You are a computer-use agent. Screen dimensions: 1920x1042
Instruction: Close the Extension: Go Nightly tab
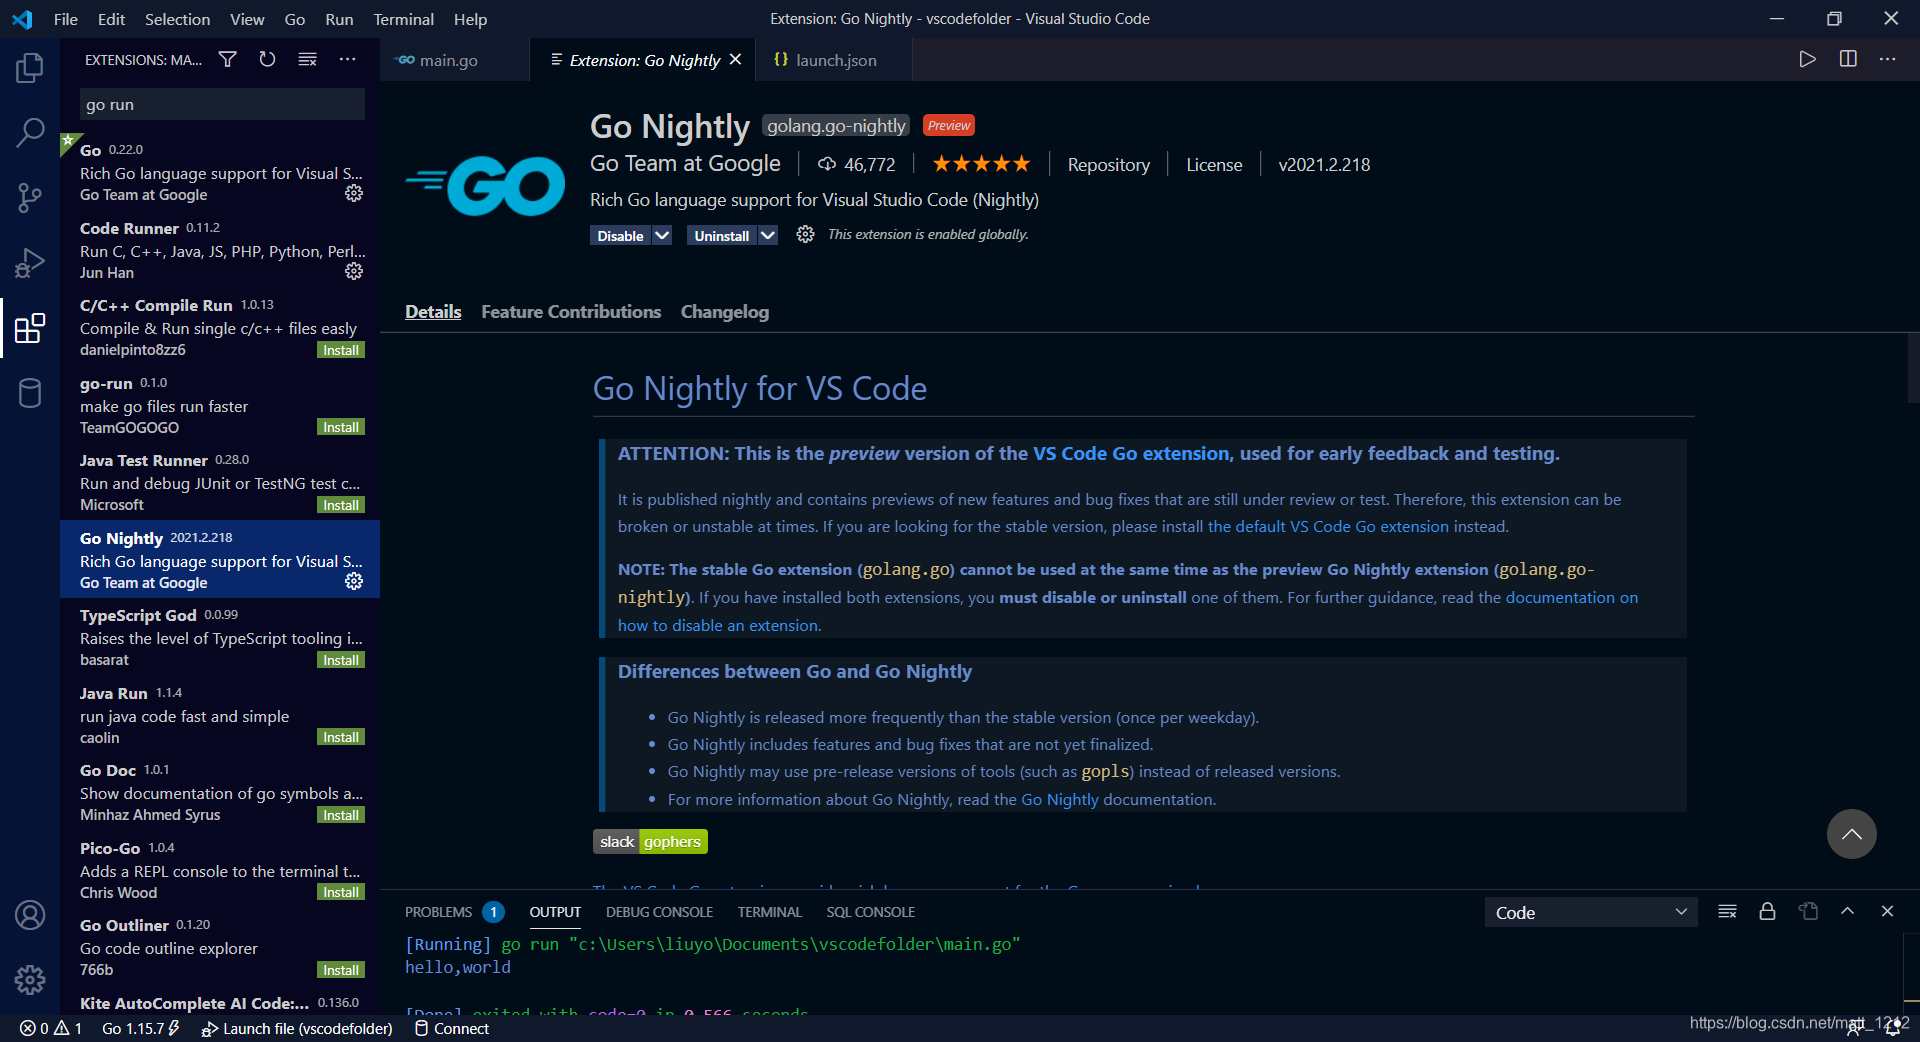736,59
